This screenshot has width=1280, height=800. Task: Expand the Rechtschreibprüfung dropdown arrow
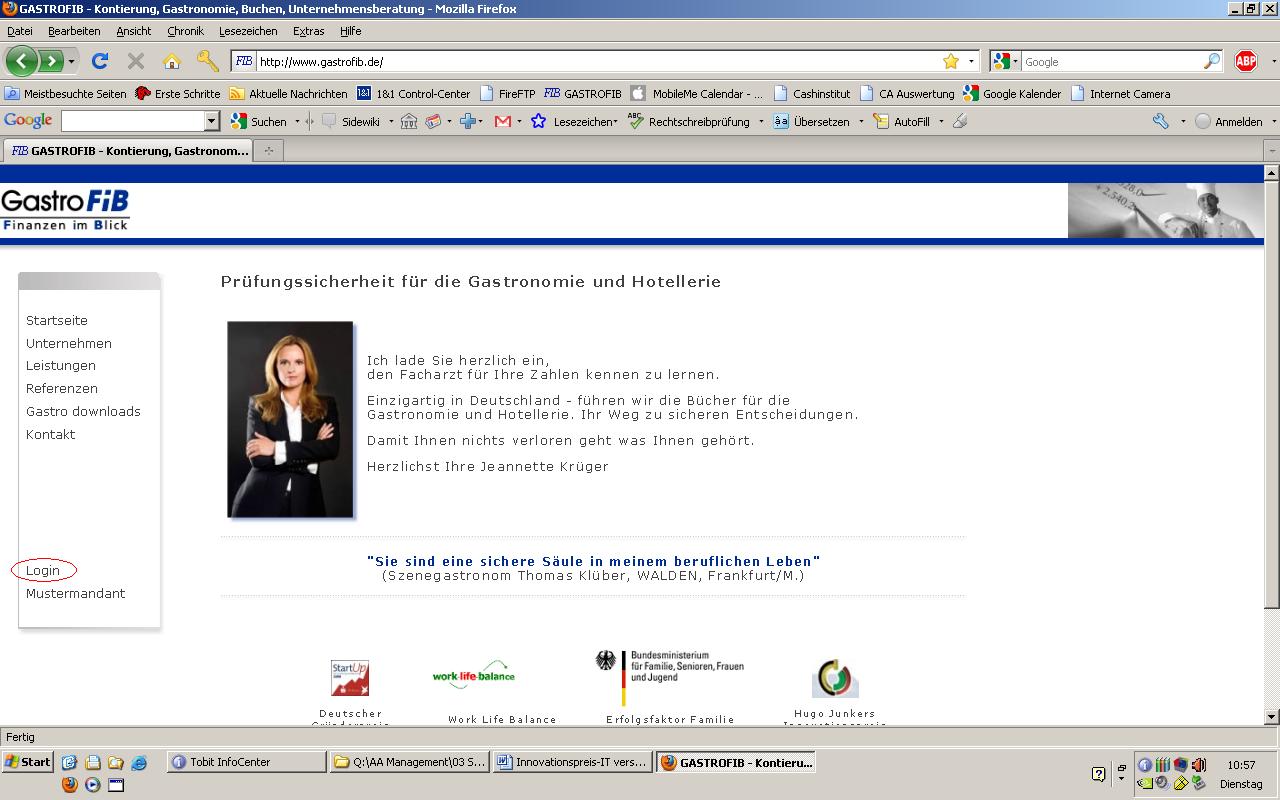tap(761, 121)
